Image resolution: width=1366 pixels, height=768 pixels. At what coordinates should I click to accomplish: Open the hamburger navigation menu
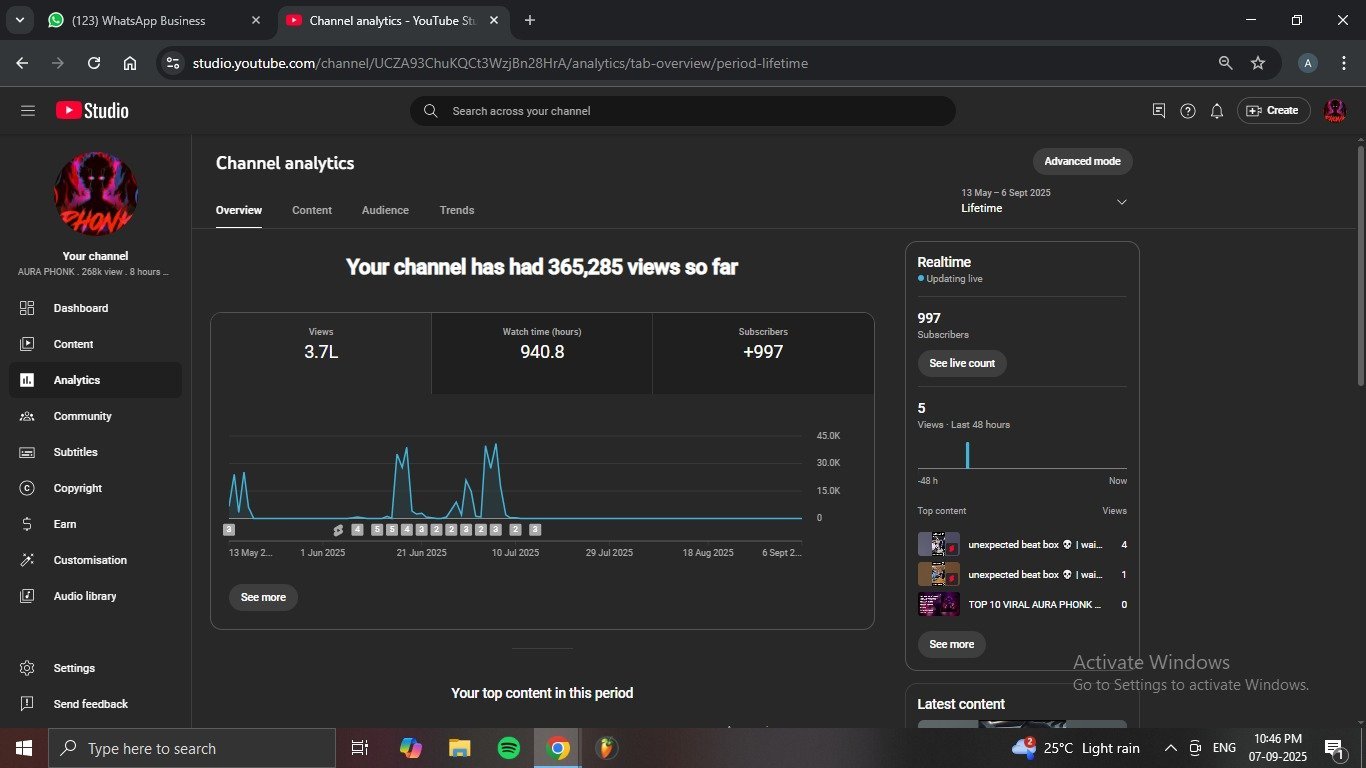coord(27,111)
